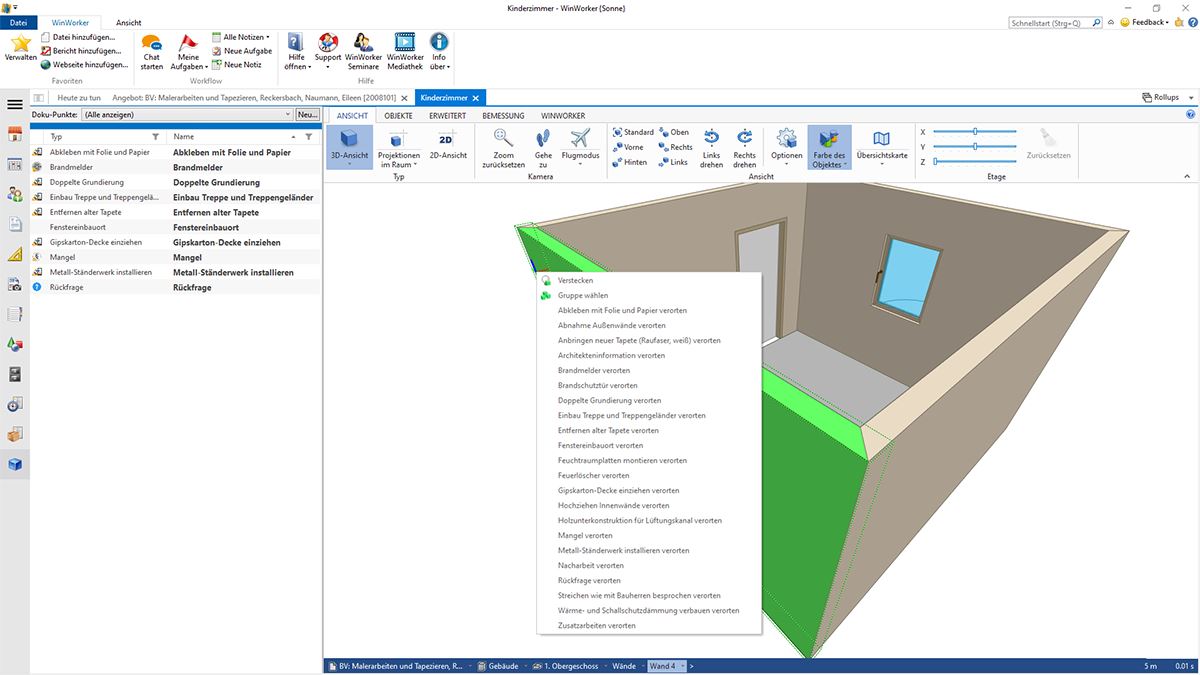Click the camera photo icon in sidebar
Viewport: 1200px width, 675px height.
(14, 285)
